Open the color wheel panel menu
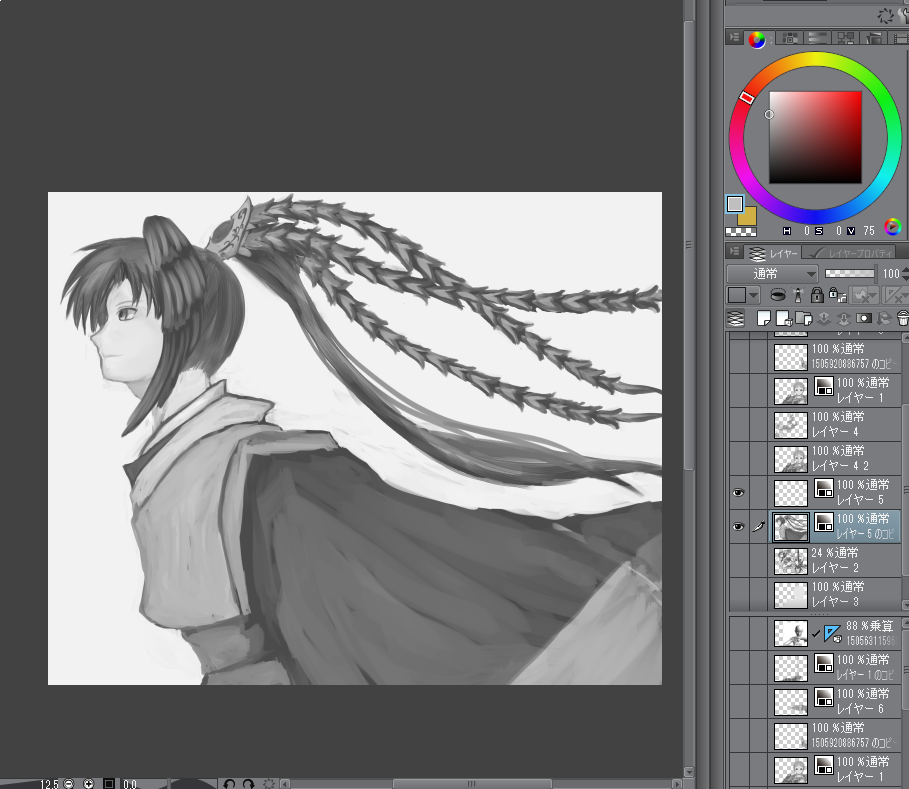The width and height of the screenshot is (909, 789). 734,39
